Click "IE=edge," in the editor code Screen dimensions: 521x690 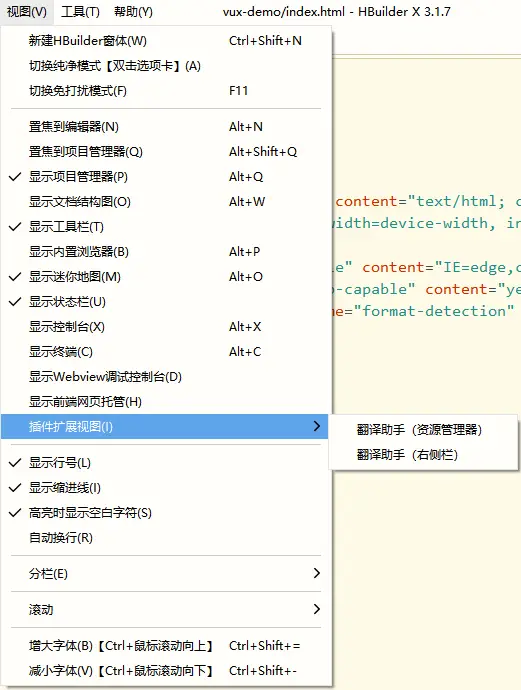coord(474,268)
